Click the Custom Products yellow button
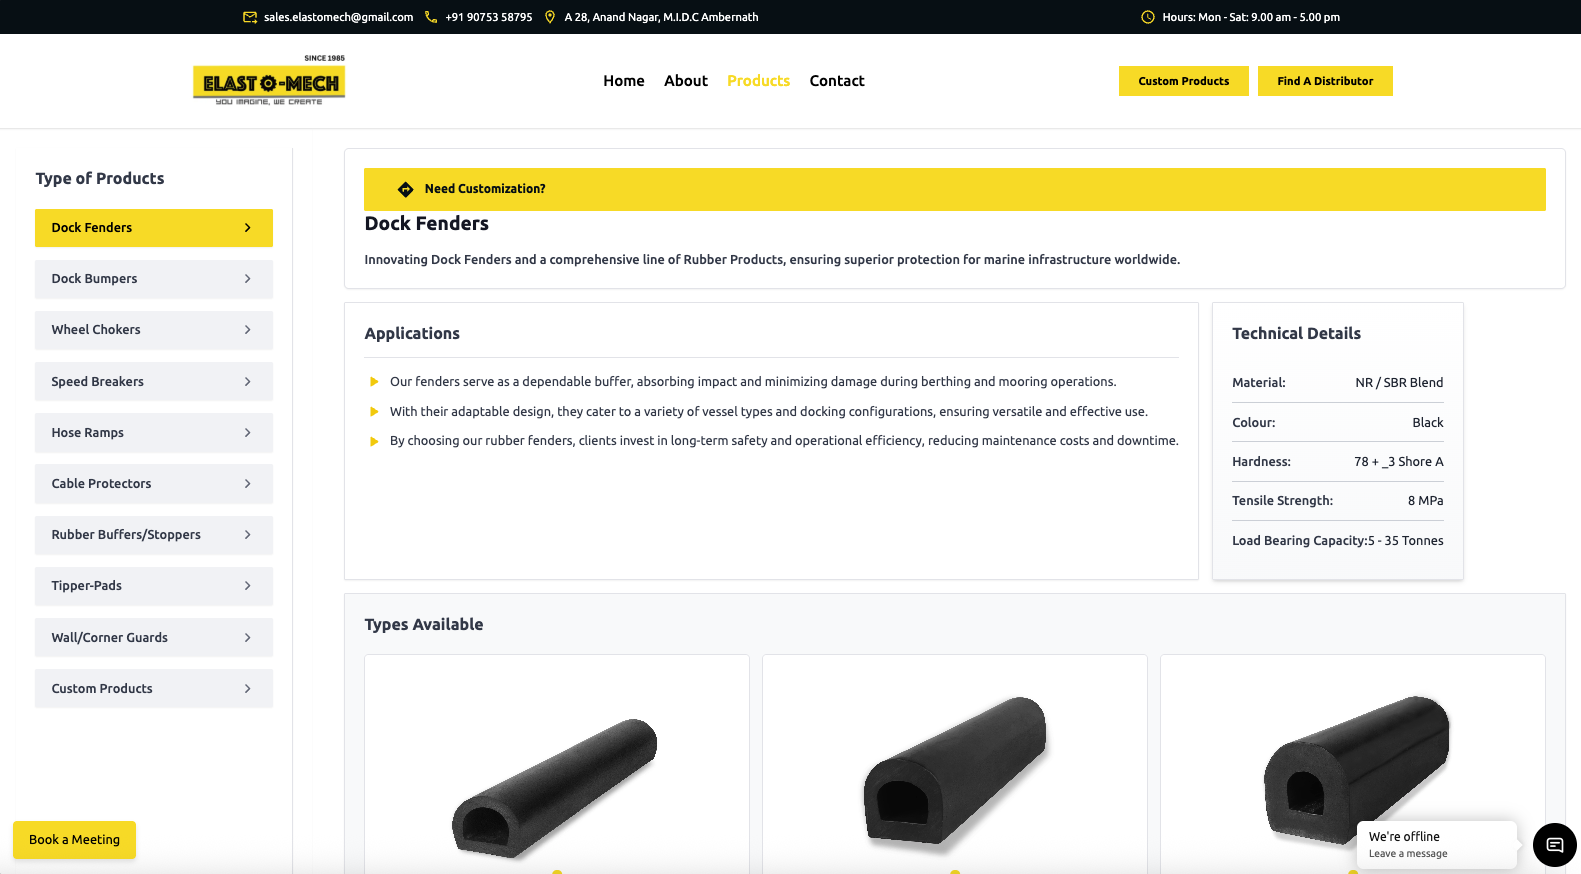 point(1184,81)
